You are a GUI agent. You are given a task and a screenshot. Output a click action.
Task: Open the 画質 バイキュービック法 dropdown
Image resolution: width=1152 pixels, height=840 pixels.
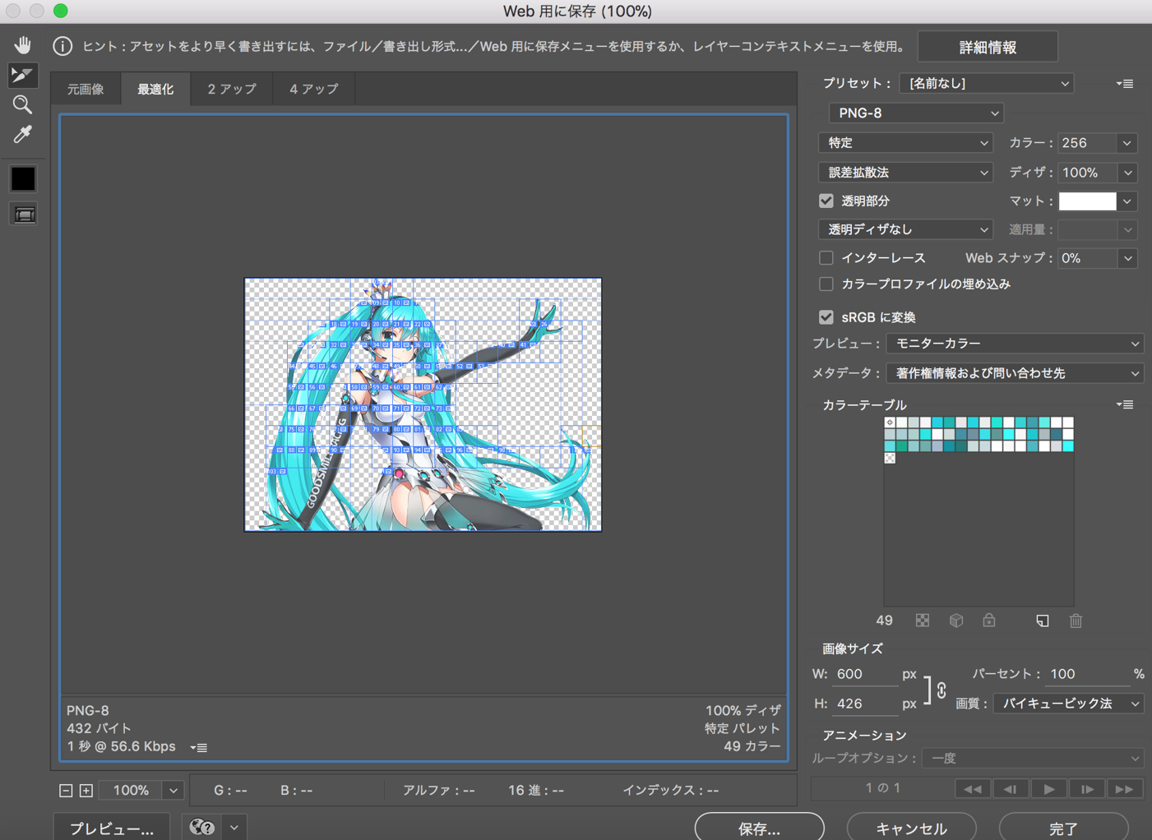(x=1068, y=703)
